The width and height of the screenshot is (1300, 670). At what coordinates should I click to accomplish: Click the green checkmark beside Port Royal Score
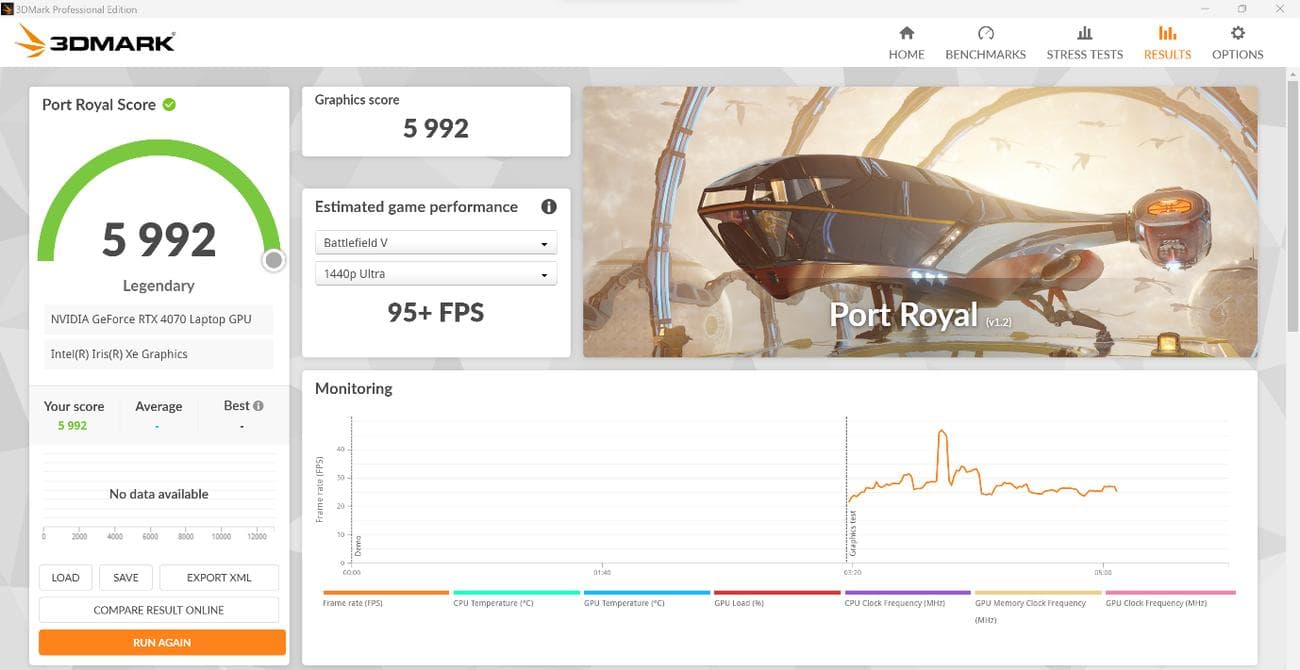pos(170,104)
